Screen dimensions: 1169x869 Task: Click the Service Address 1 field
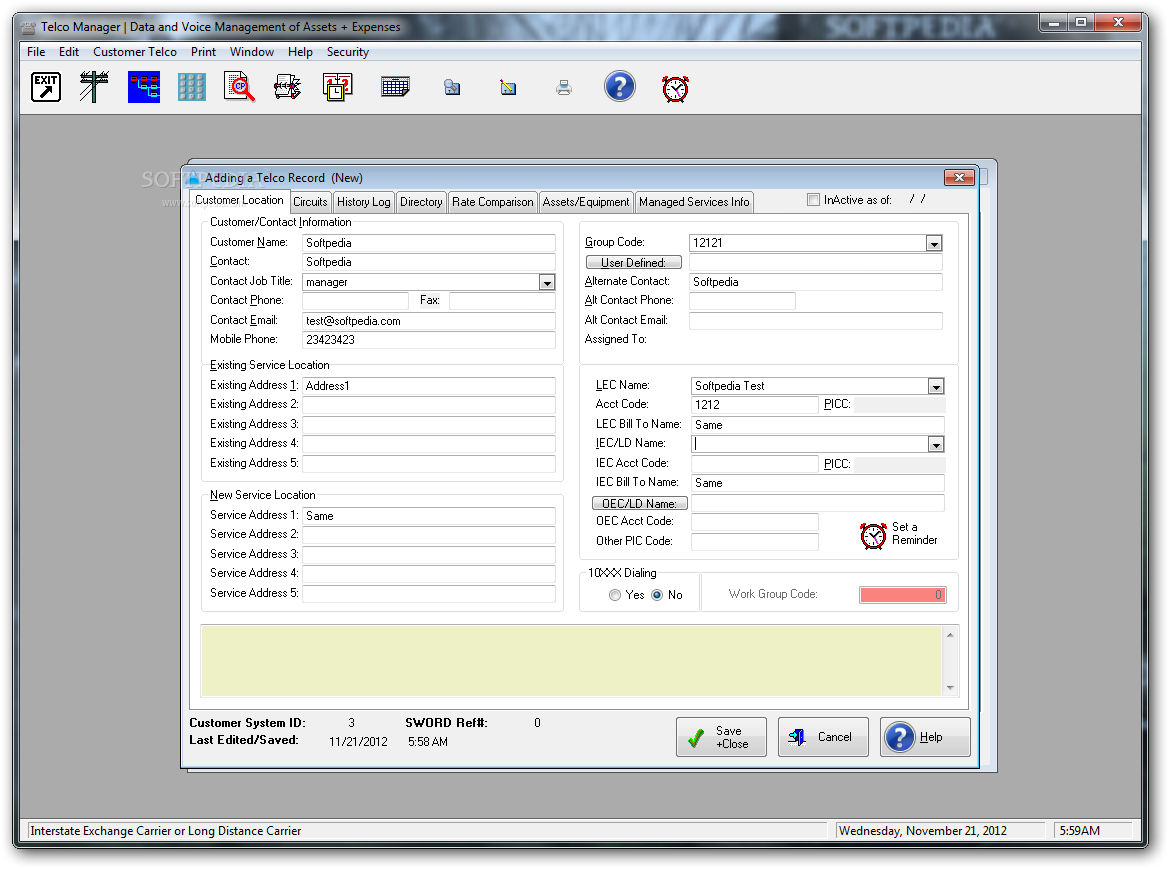(429, 516)
